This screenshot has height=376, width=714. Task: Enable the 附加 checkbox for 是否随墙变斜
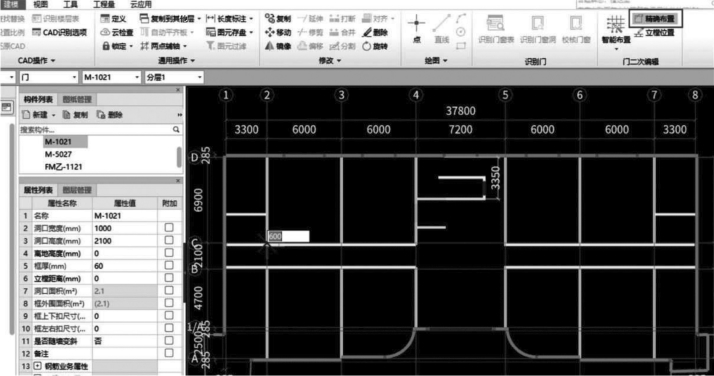tap(169, 340)
